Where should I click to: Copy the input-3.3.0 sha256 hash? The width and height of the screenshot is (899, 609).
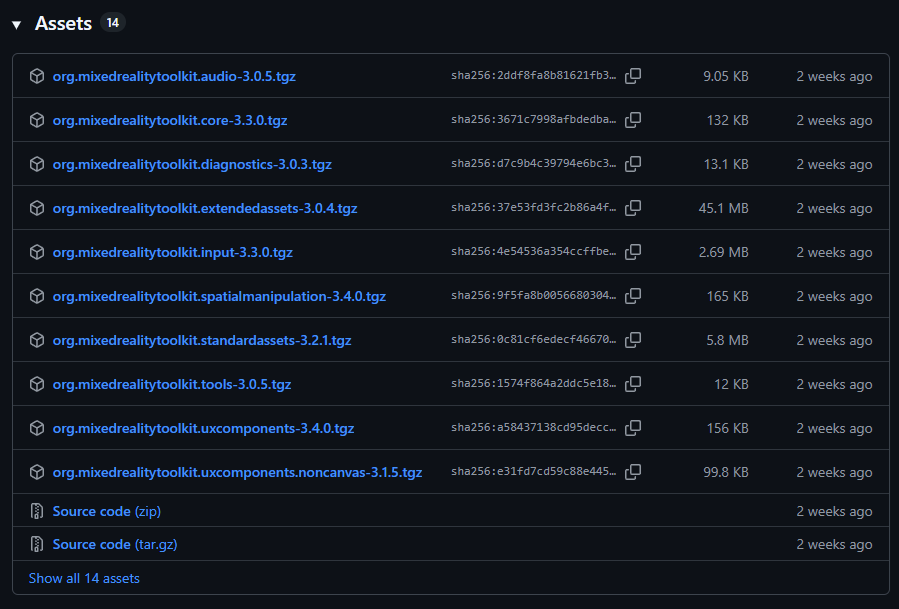tap(633, 252)
